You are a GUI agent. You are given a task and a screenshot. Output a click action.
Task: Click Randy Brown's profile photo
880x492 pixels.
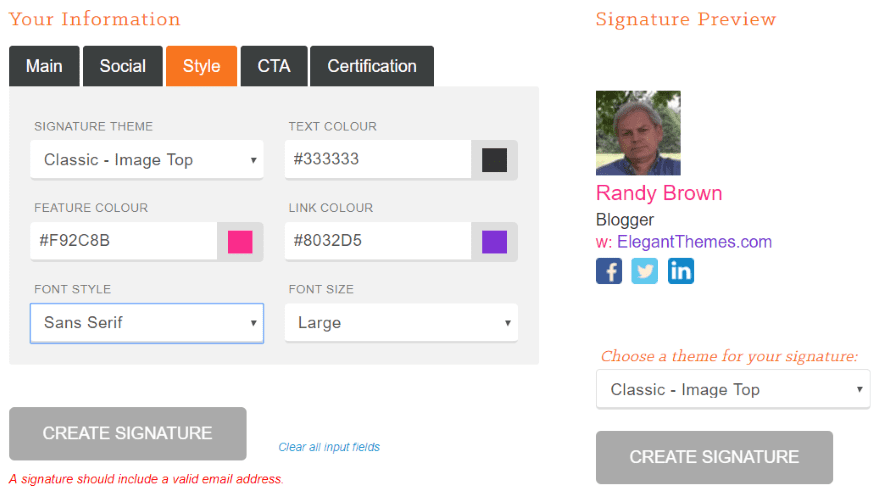point(638,133)
